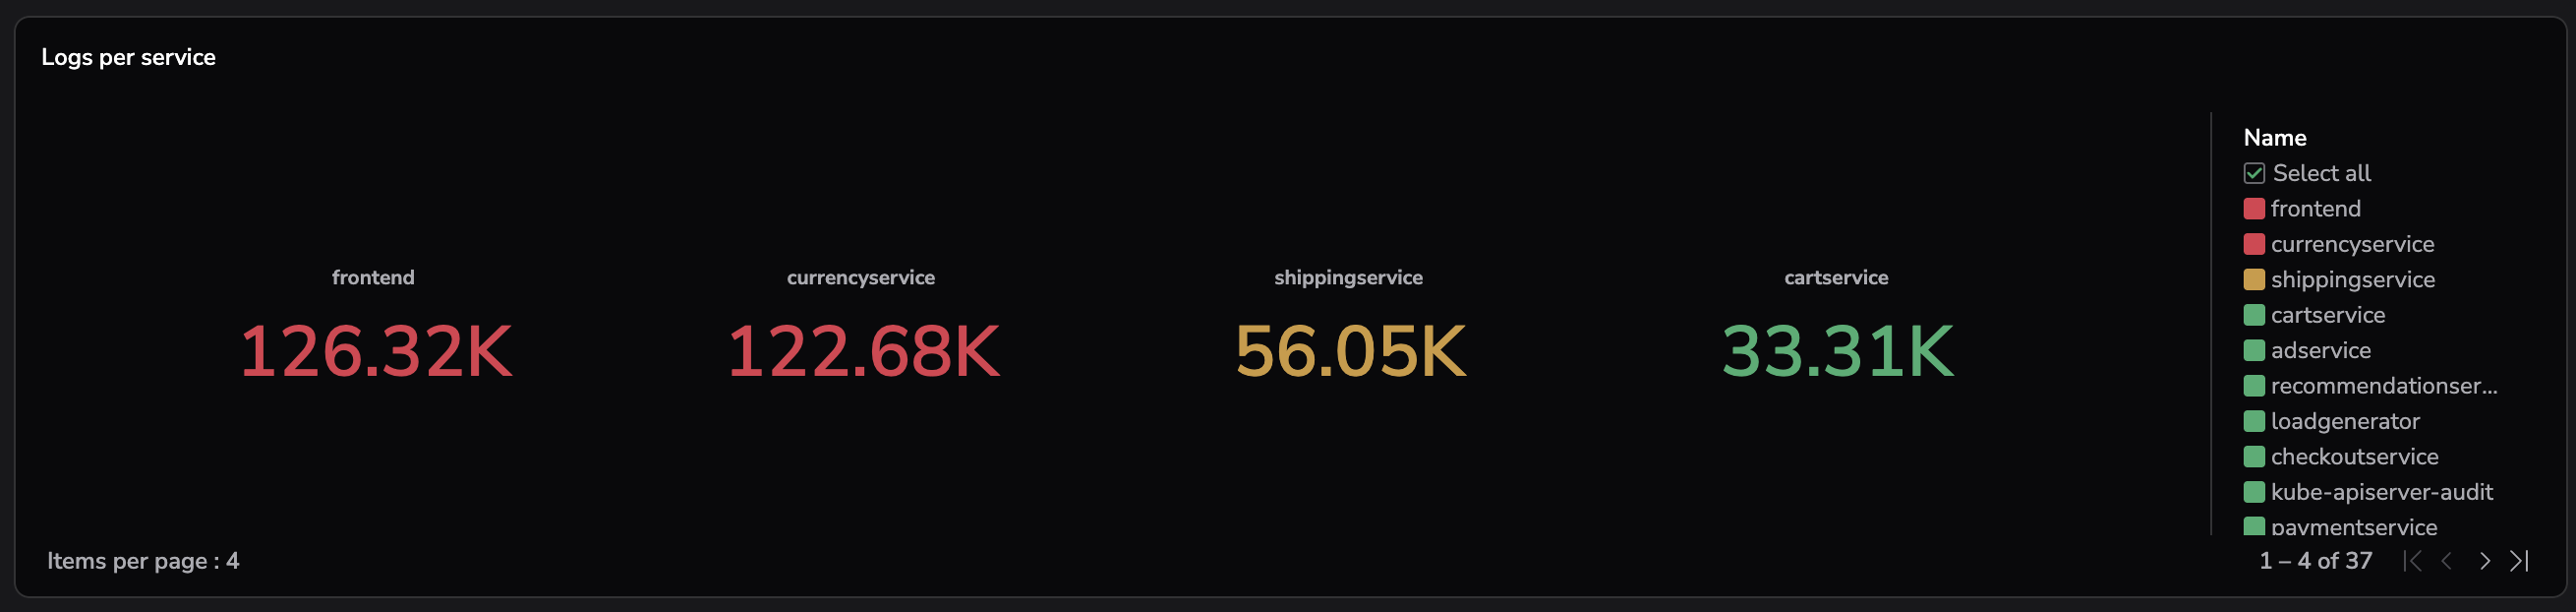The height and width of the screenshot is (612, 2576).
Task: Click the shippingservice 56.05K stat value
Action: (1350, 352)
